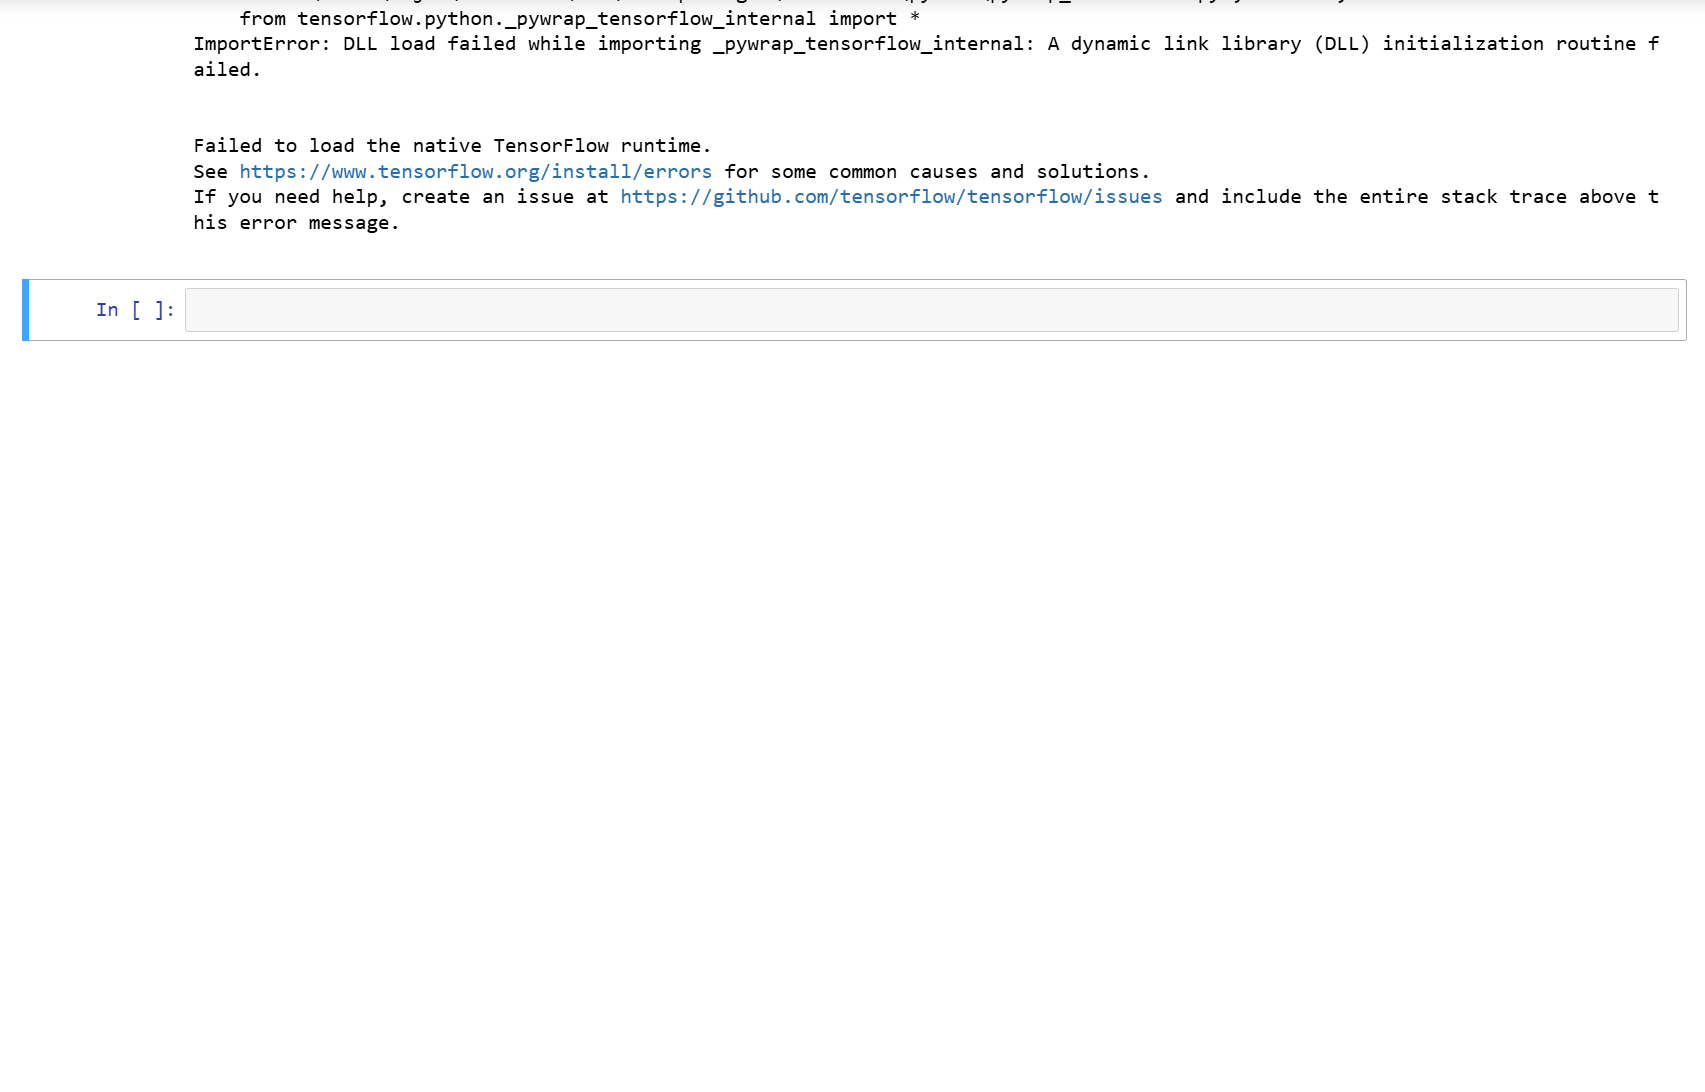Click inside the empty code cell

930,310
